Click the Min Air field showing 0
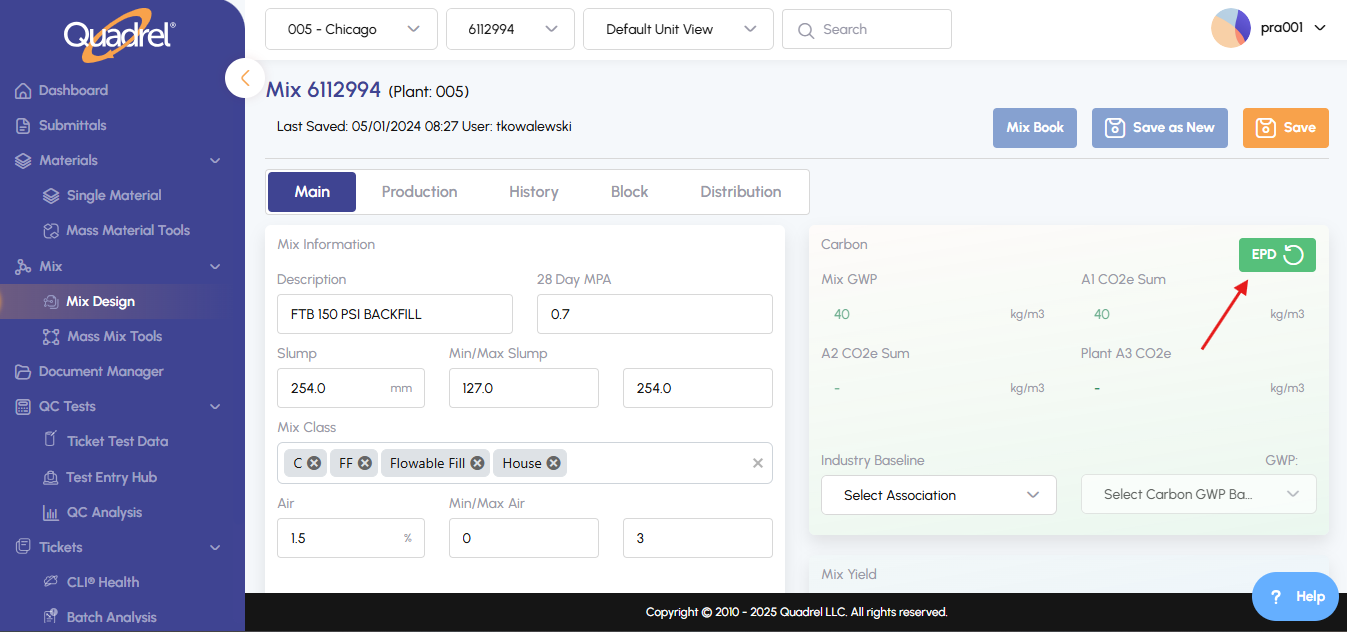 [x=524, y=538]
